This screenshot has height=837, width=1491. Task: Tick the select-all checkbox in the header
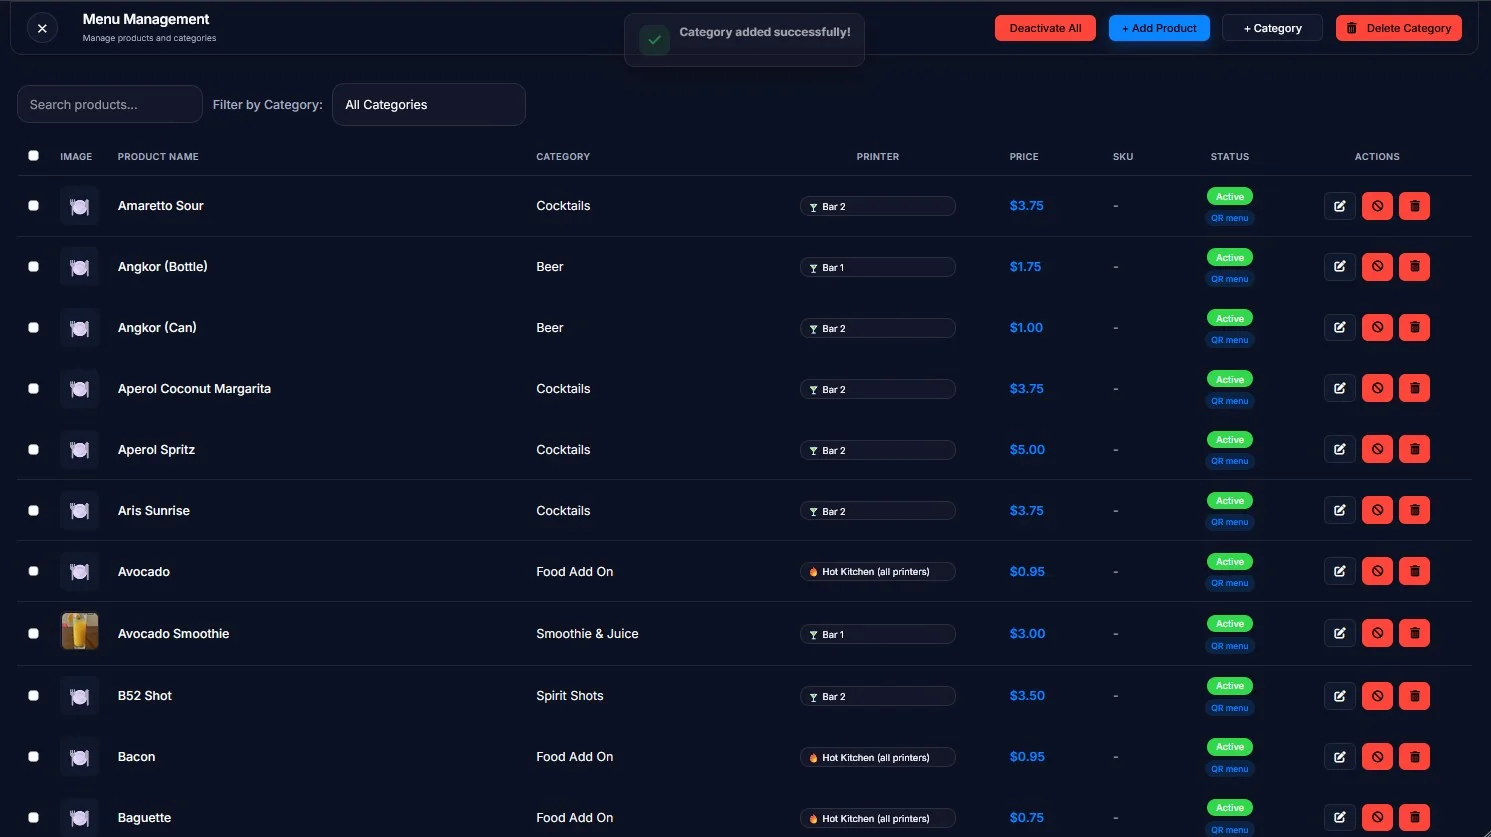click(33, 156)
